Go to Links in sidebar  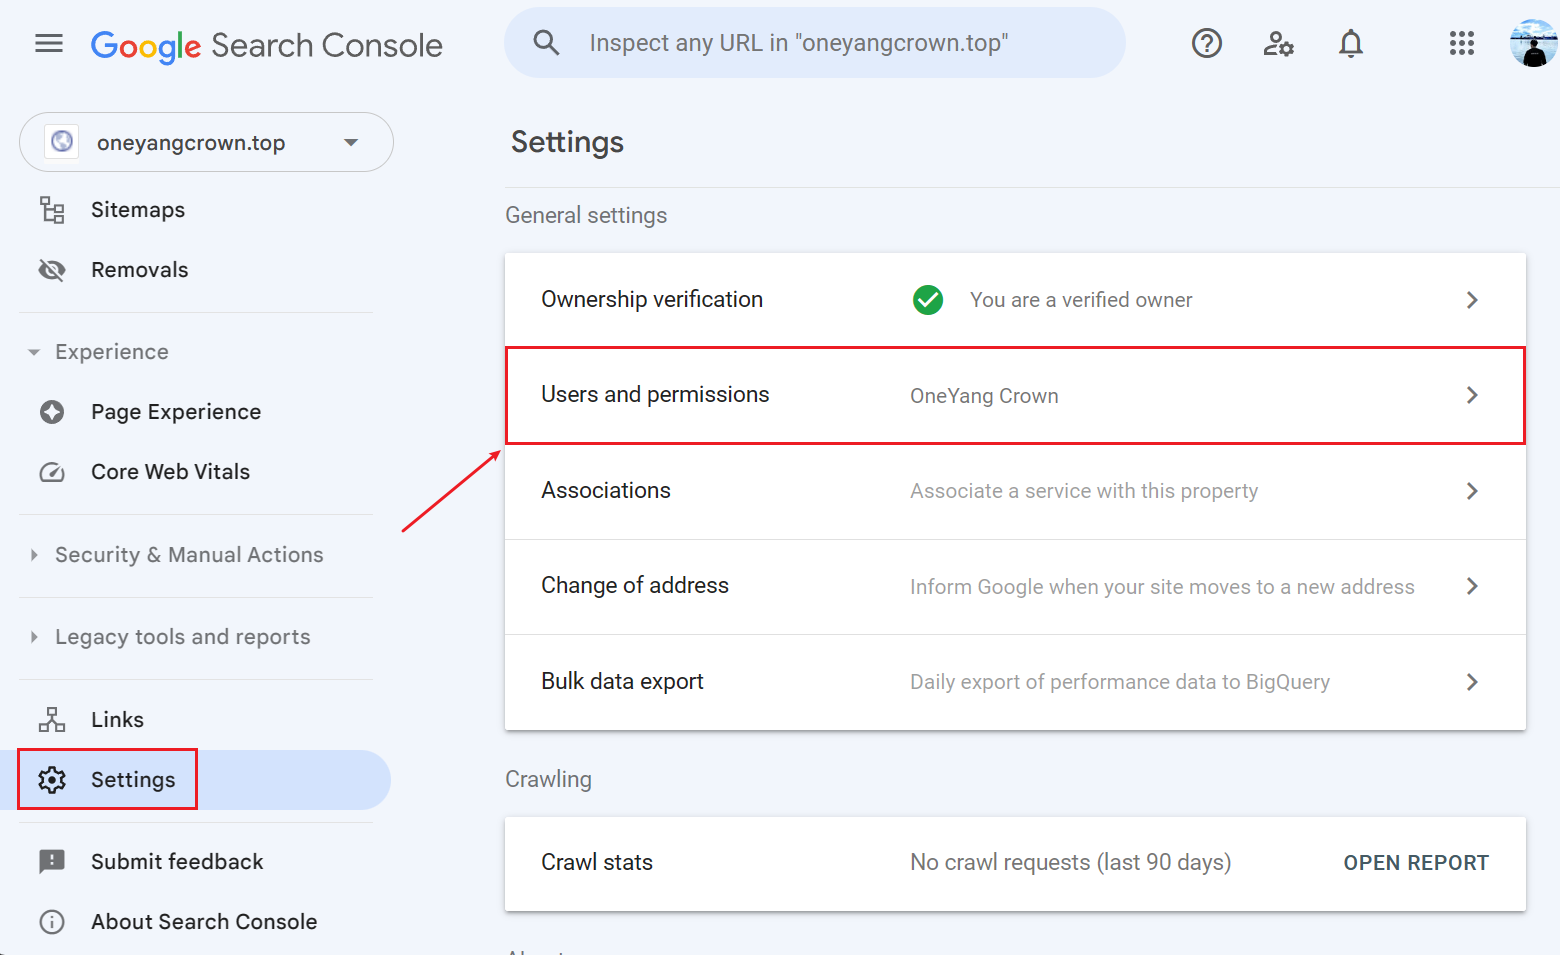click(117, 720)
